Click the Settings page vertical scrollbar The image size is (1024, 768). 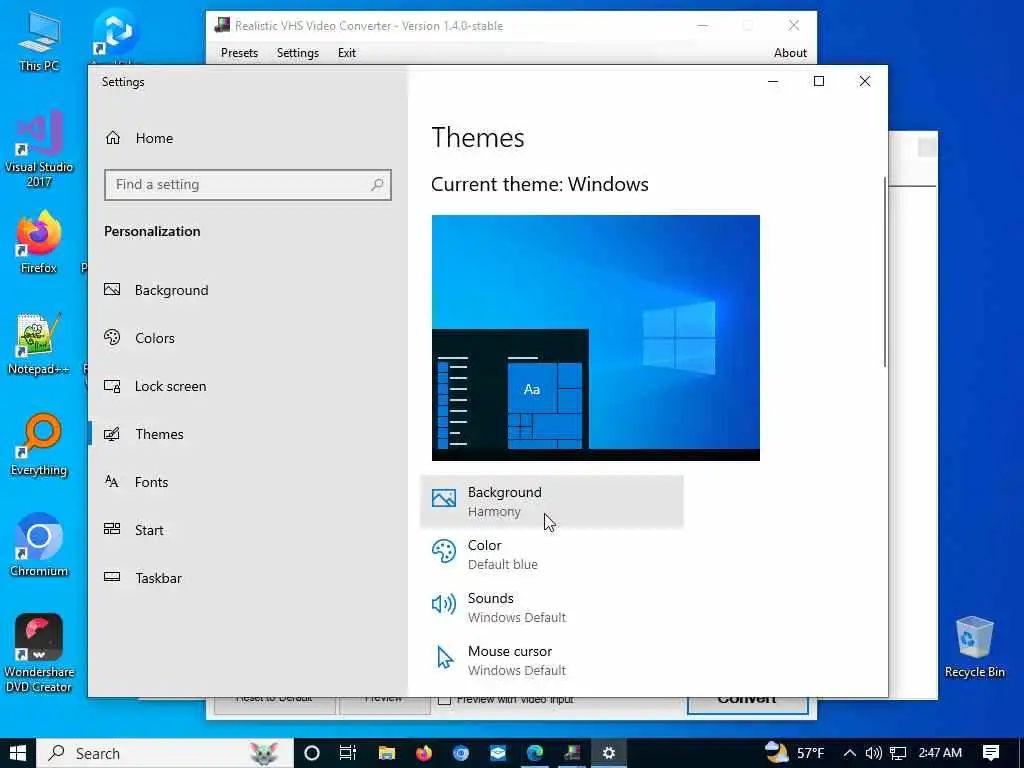(885, 271)
